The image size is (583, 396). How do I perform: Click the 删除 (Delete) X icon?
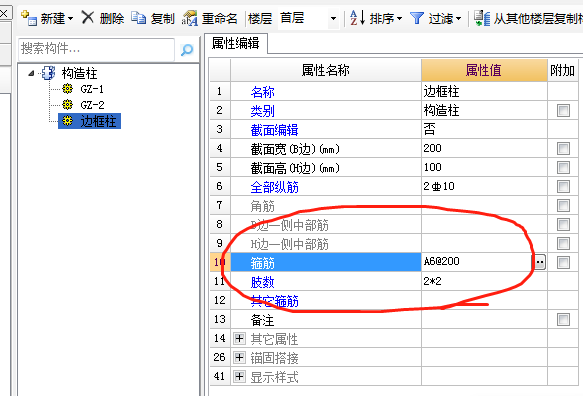[x=88, y=17]
